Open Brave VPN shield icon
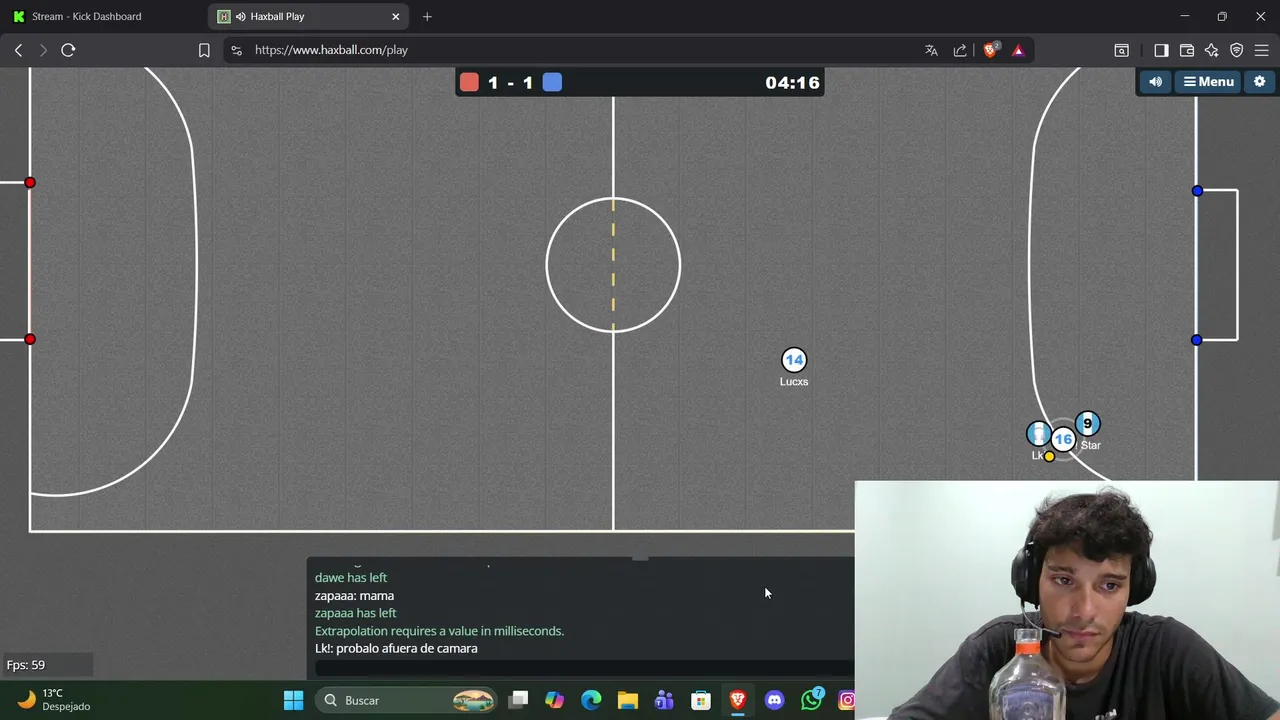This screenshot has width=1280, height=720. pyautogui.click(x=1237, y=50)
